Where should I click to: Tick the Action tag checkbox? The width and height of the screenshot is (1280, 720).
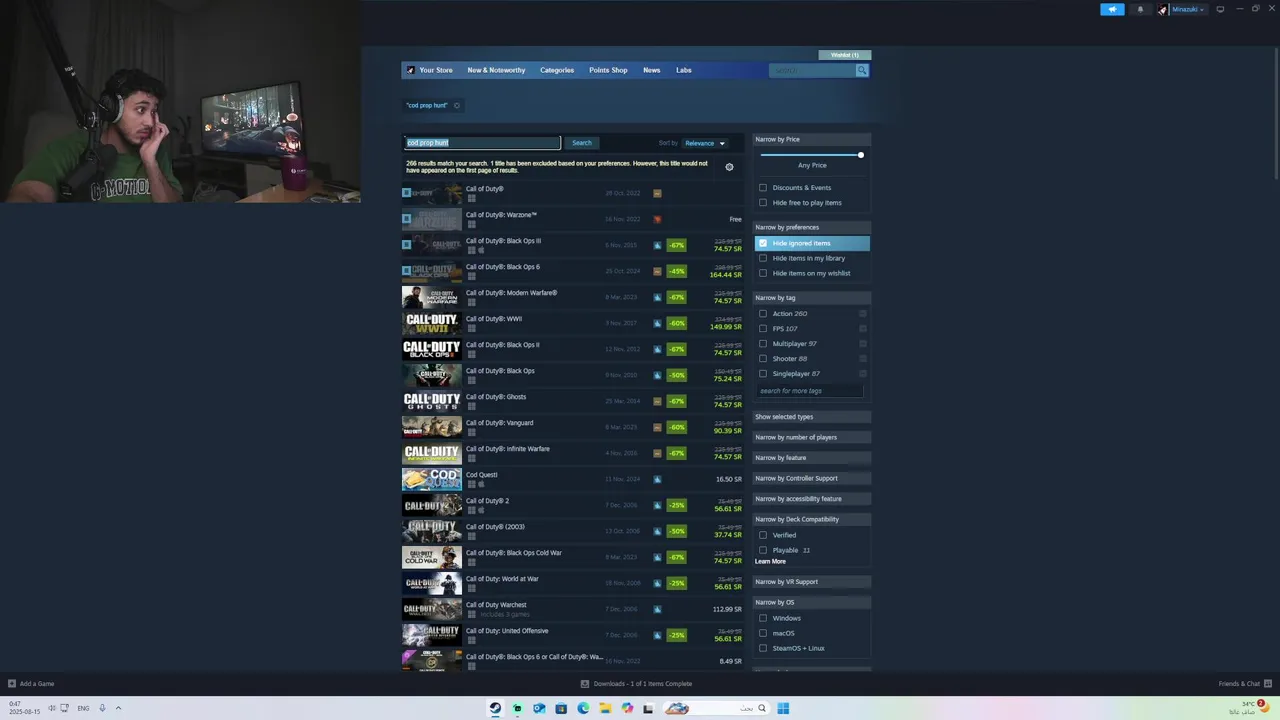763,313
